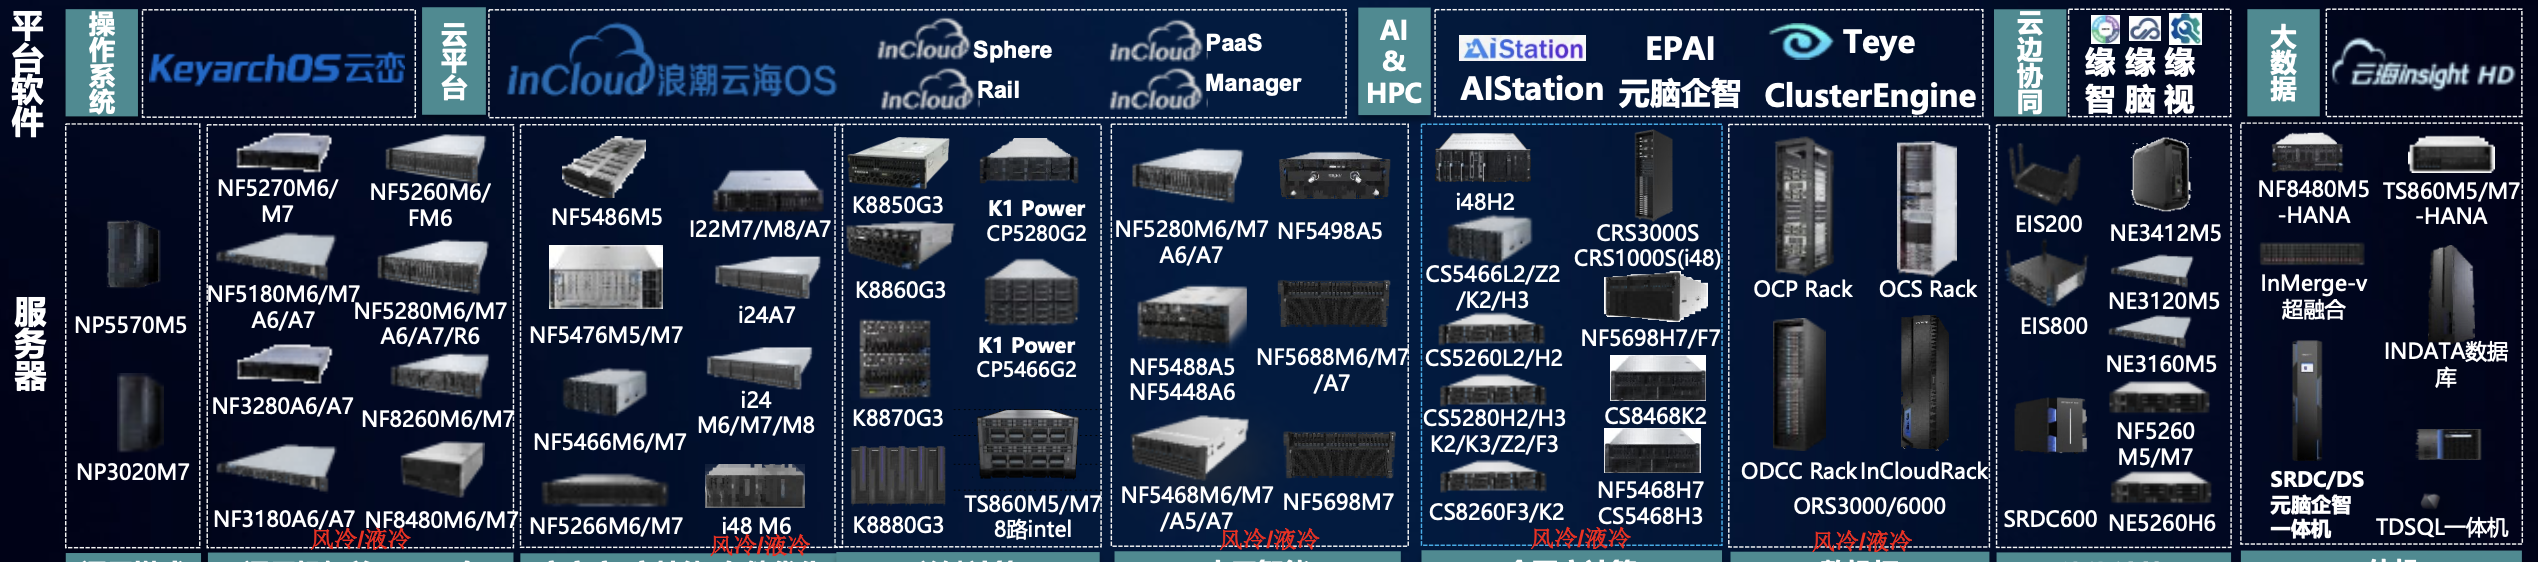Click the Teye eye logo
This screenshot has width=2538, height=562.
point(1801,42)
